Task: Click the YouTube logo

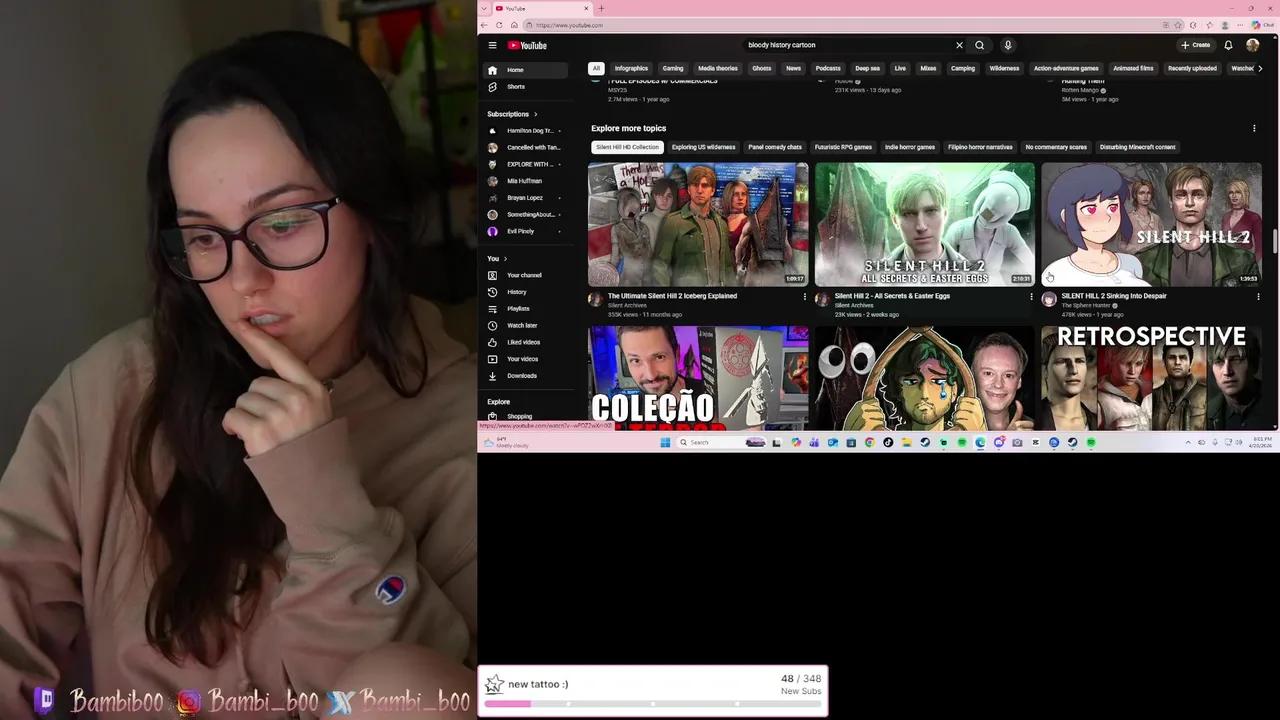Action: click(x=527, y=45)
